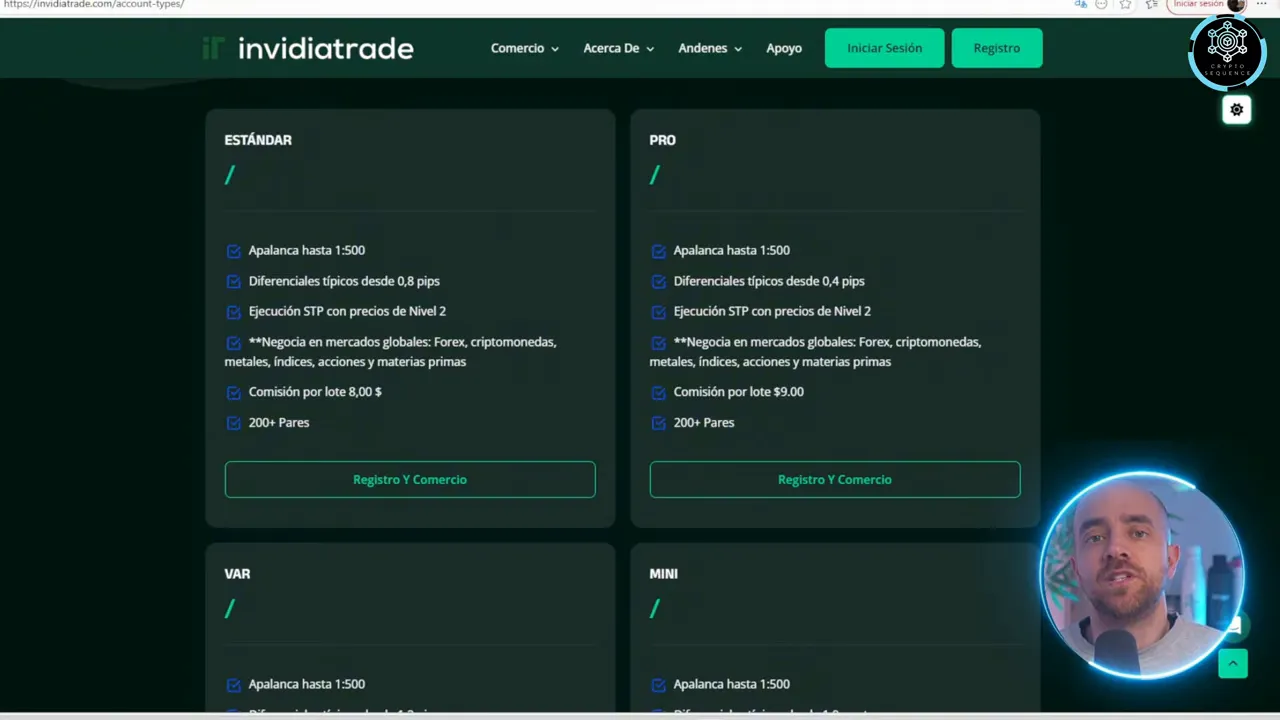The image size is (1280, 720).
Task: Click the invidiatrade logo
Action: [x=308, y=48]
